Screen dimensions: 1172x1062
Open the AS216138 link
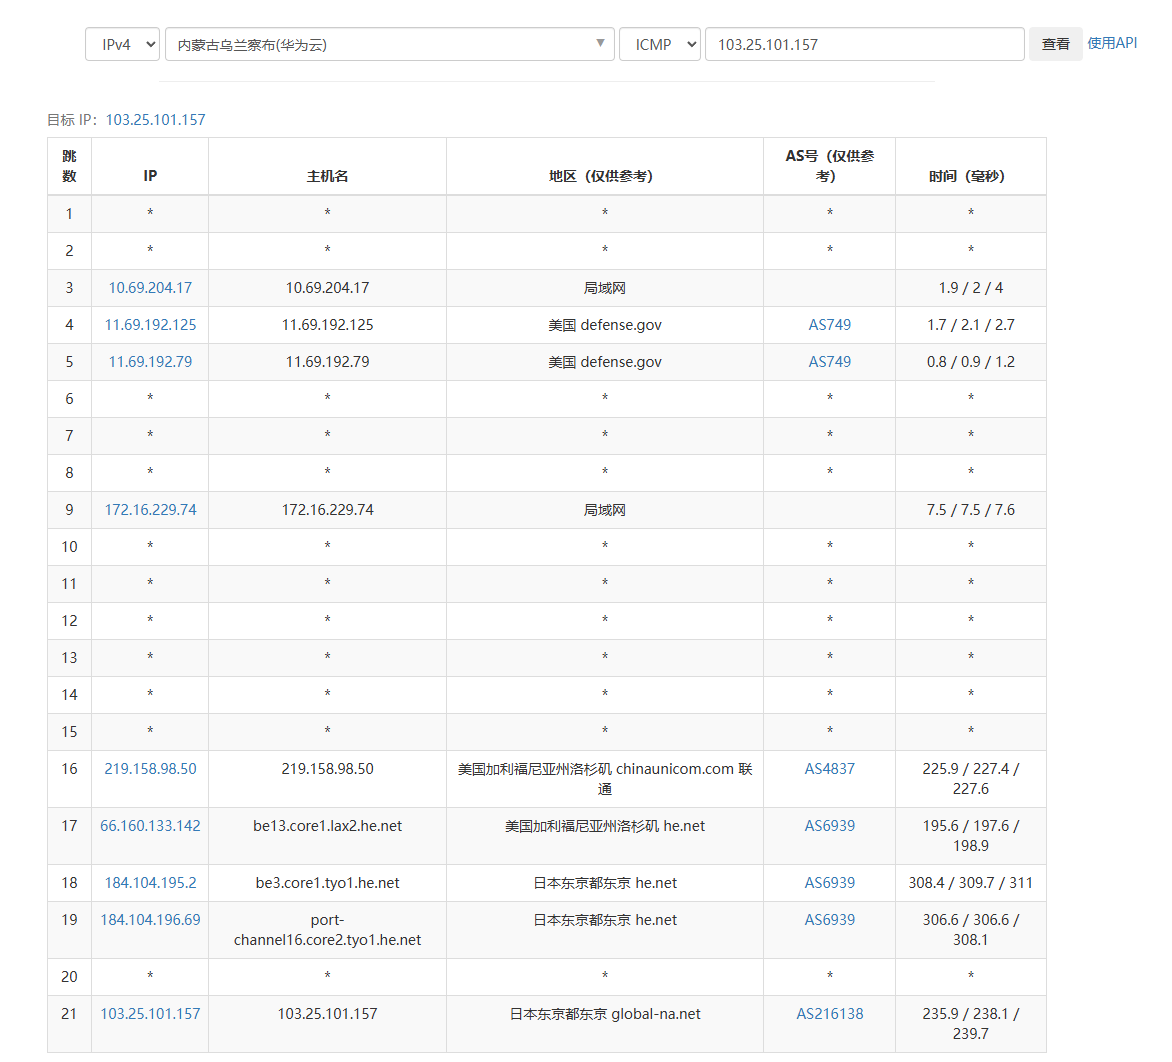[830, 1014]
